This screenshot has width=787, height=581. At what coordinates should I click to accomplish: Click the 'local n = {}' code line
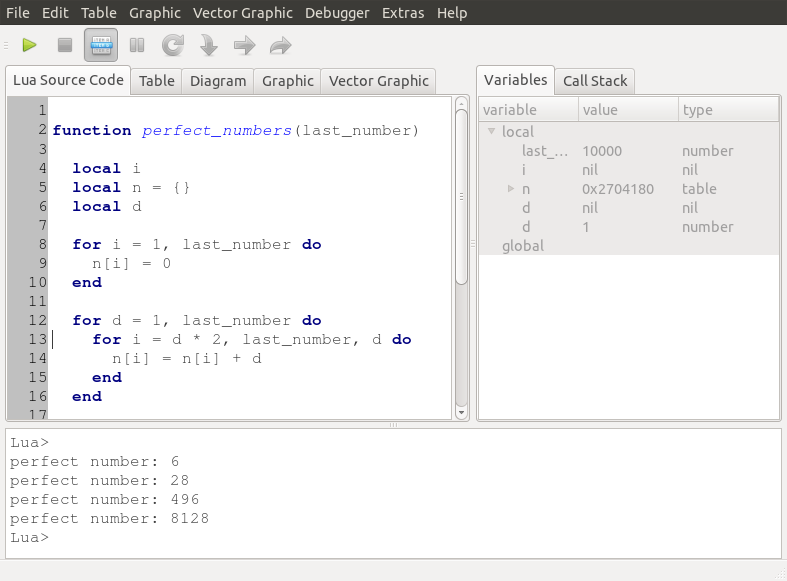coord(131,187)
